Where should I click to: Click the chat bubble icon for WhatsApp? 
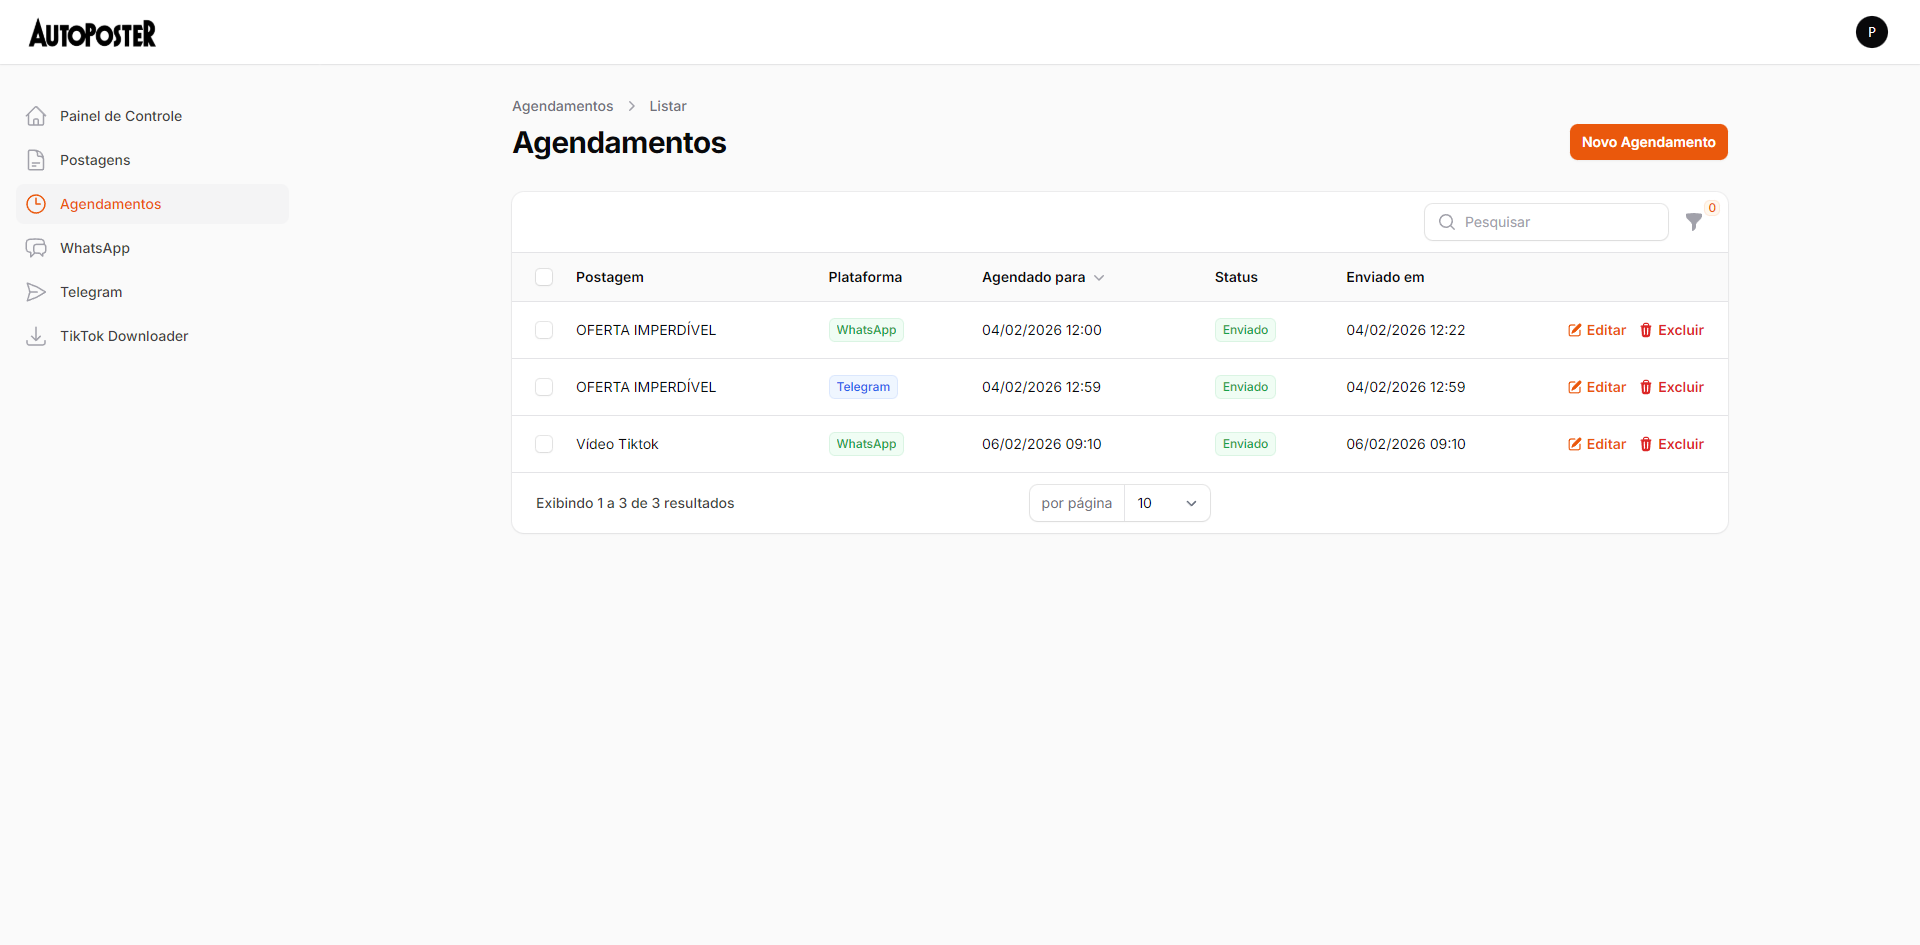pyautogui.click(x=36, y=248)
